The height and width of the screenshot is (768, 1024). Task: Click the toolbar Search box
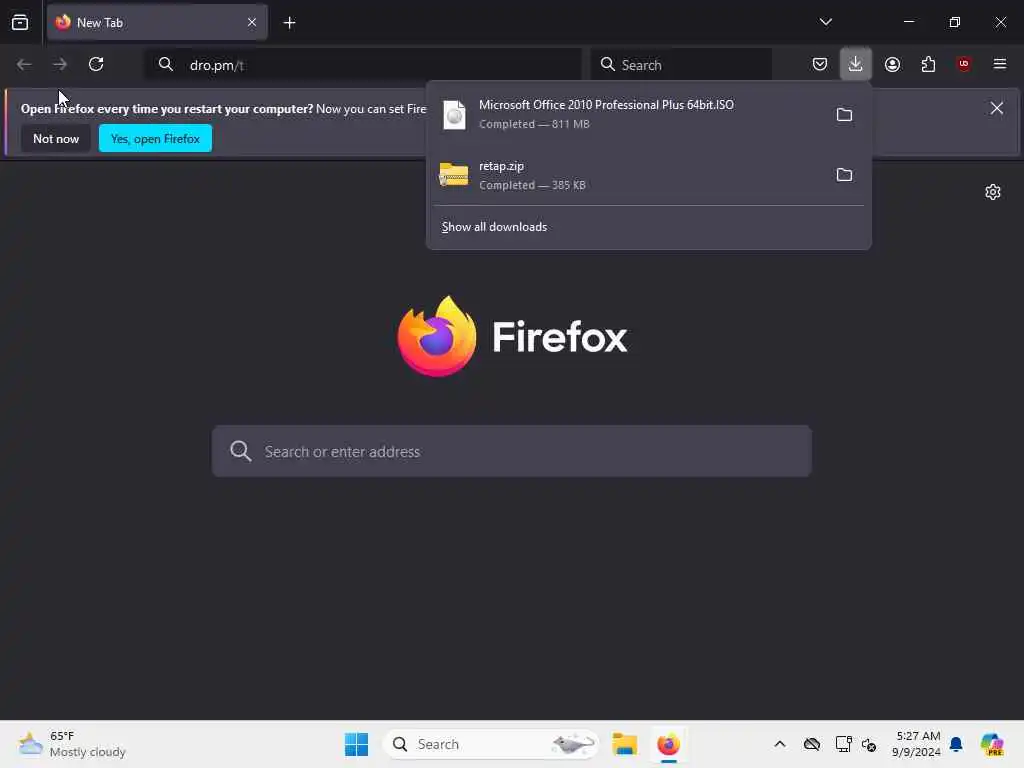tap(681, 65)
